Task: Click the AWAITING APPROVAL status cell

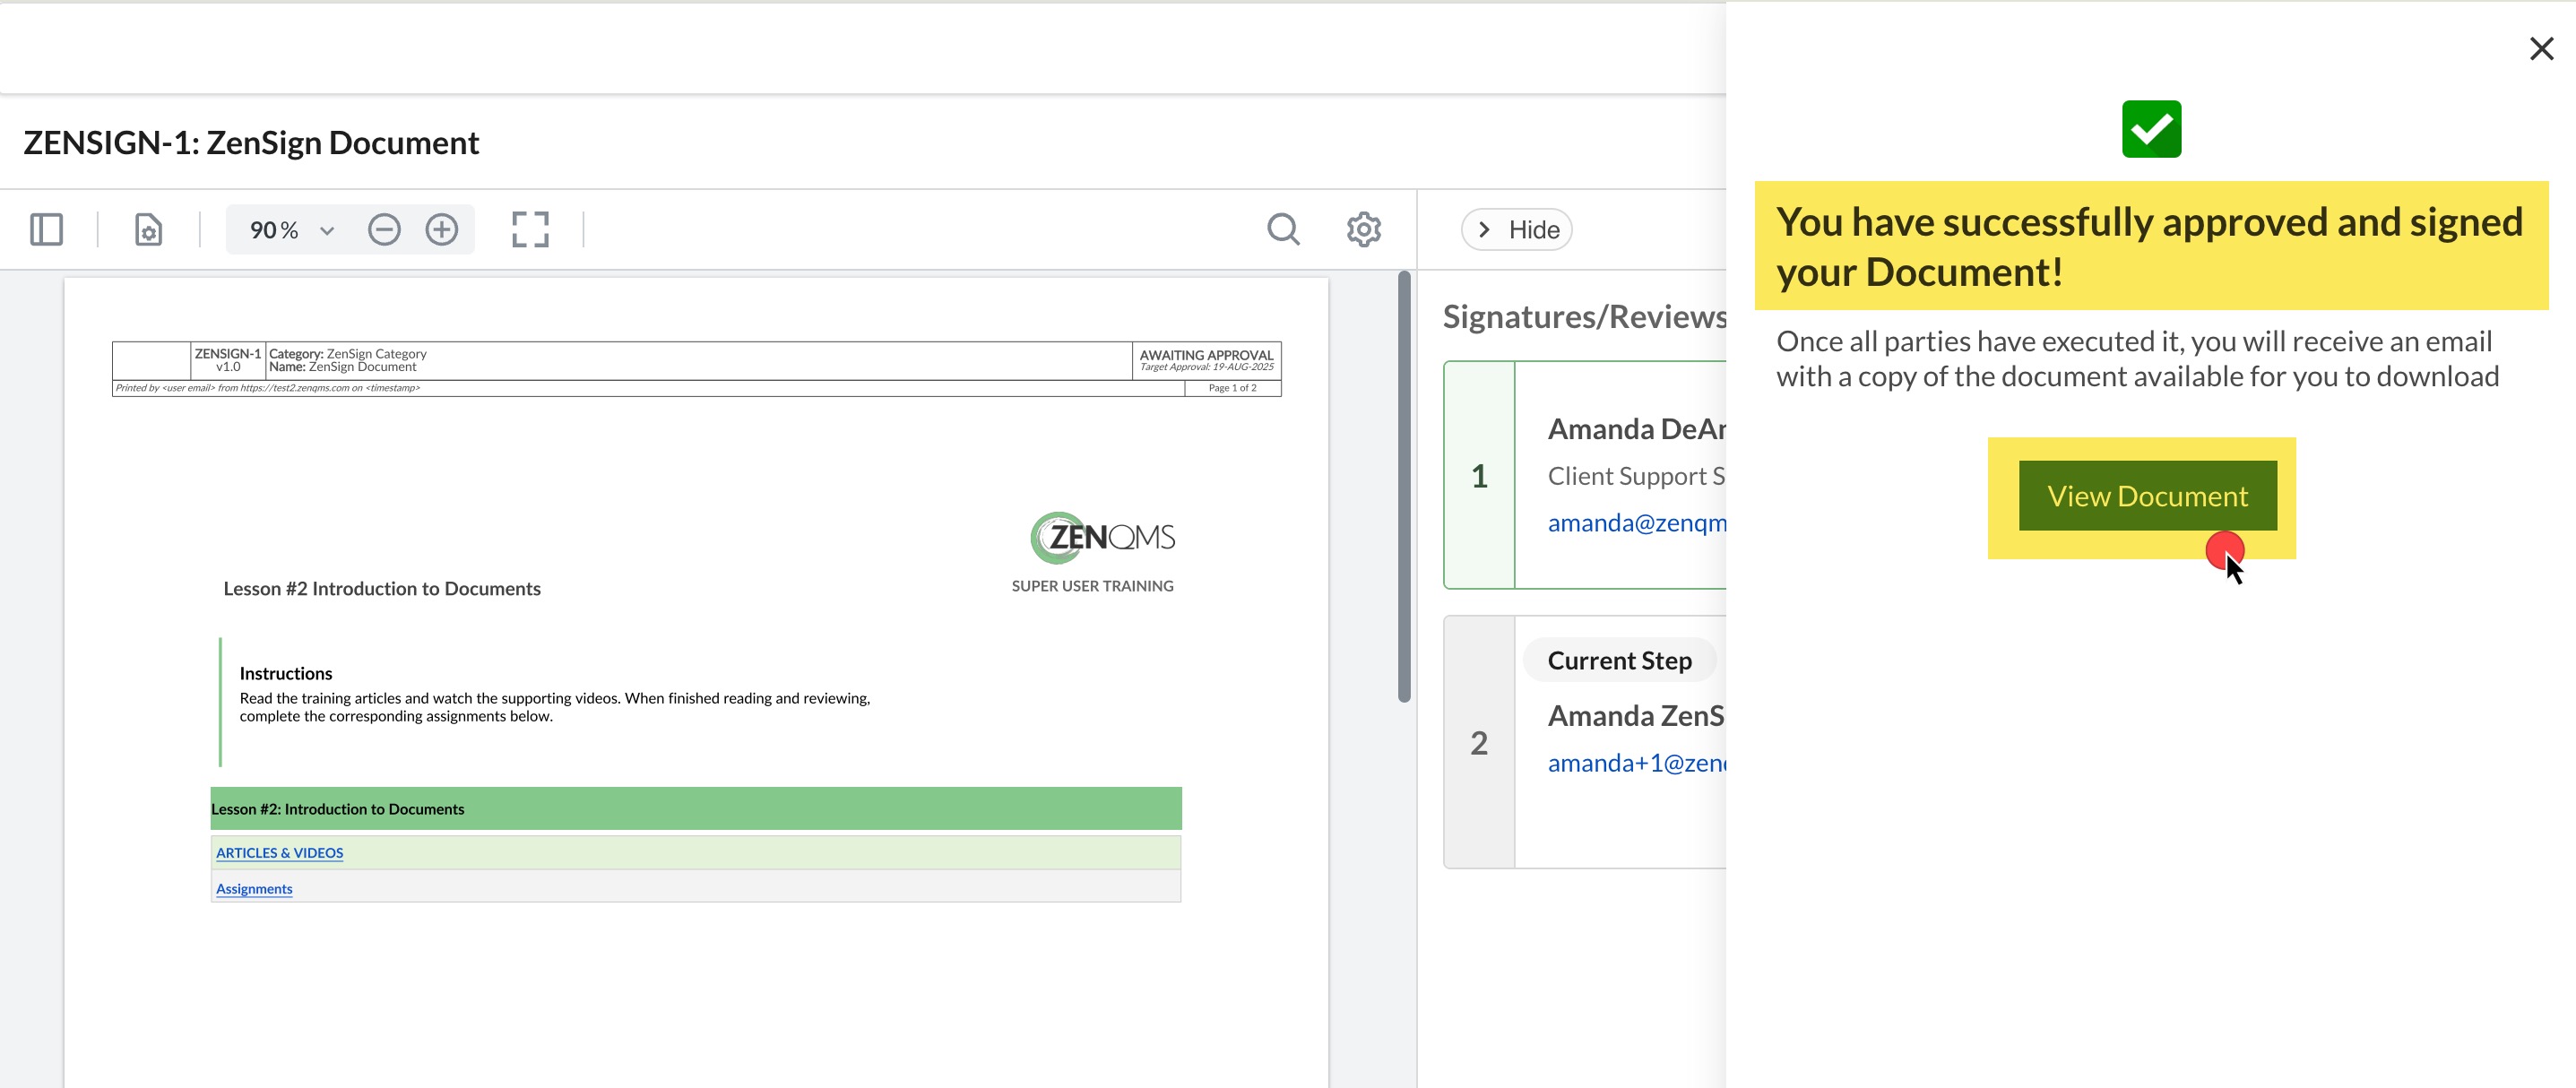Action: pyautogui.click(x=1206, y=361)
